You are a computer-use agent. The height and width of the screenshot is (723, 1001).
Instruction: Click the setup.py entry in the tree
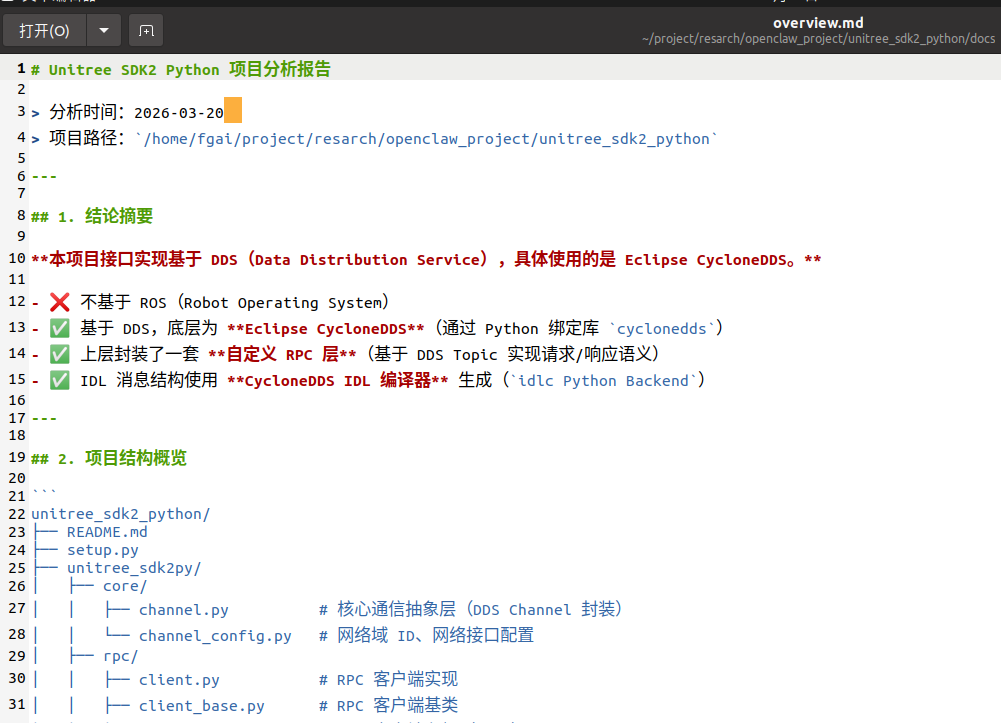[x=103, y=549]
